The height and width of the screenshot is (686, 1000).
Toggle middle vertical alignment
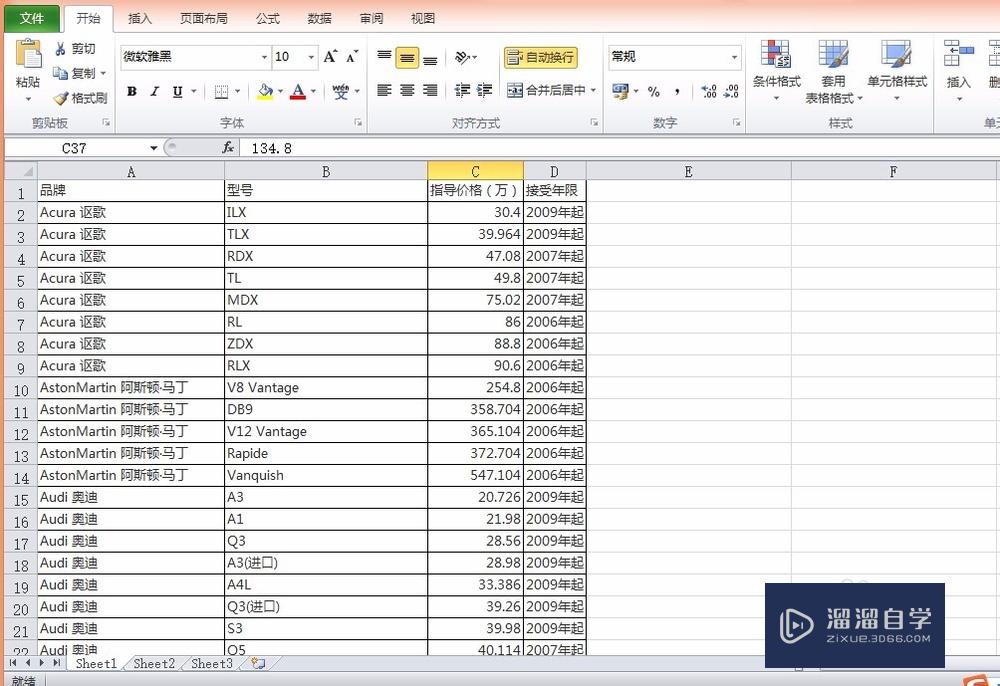click(x=407, y=58)
